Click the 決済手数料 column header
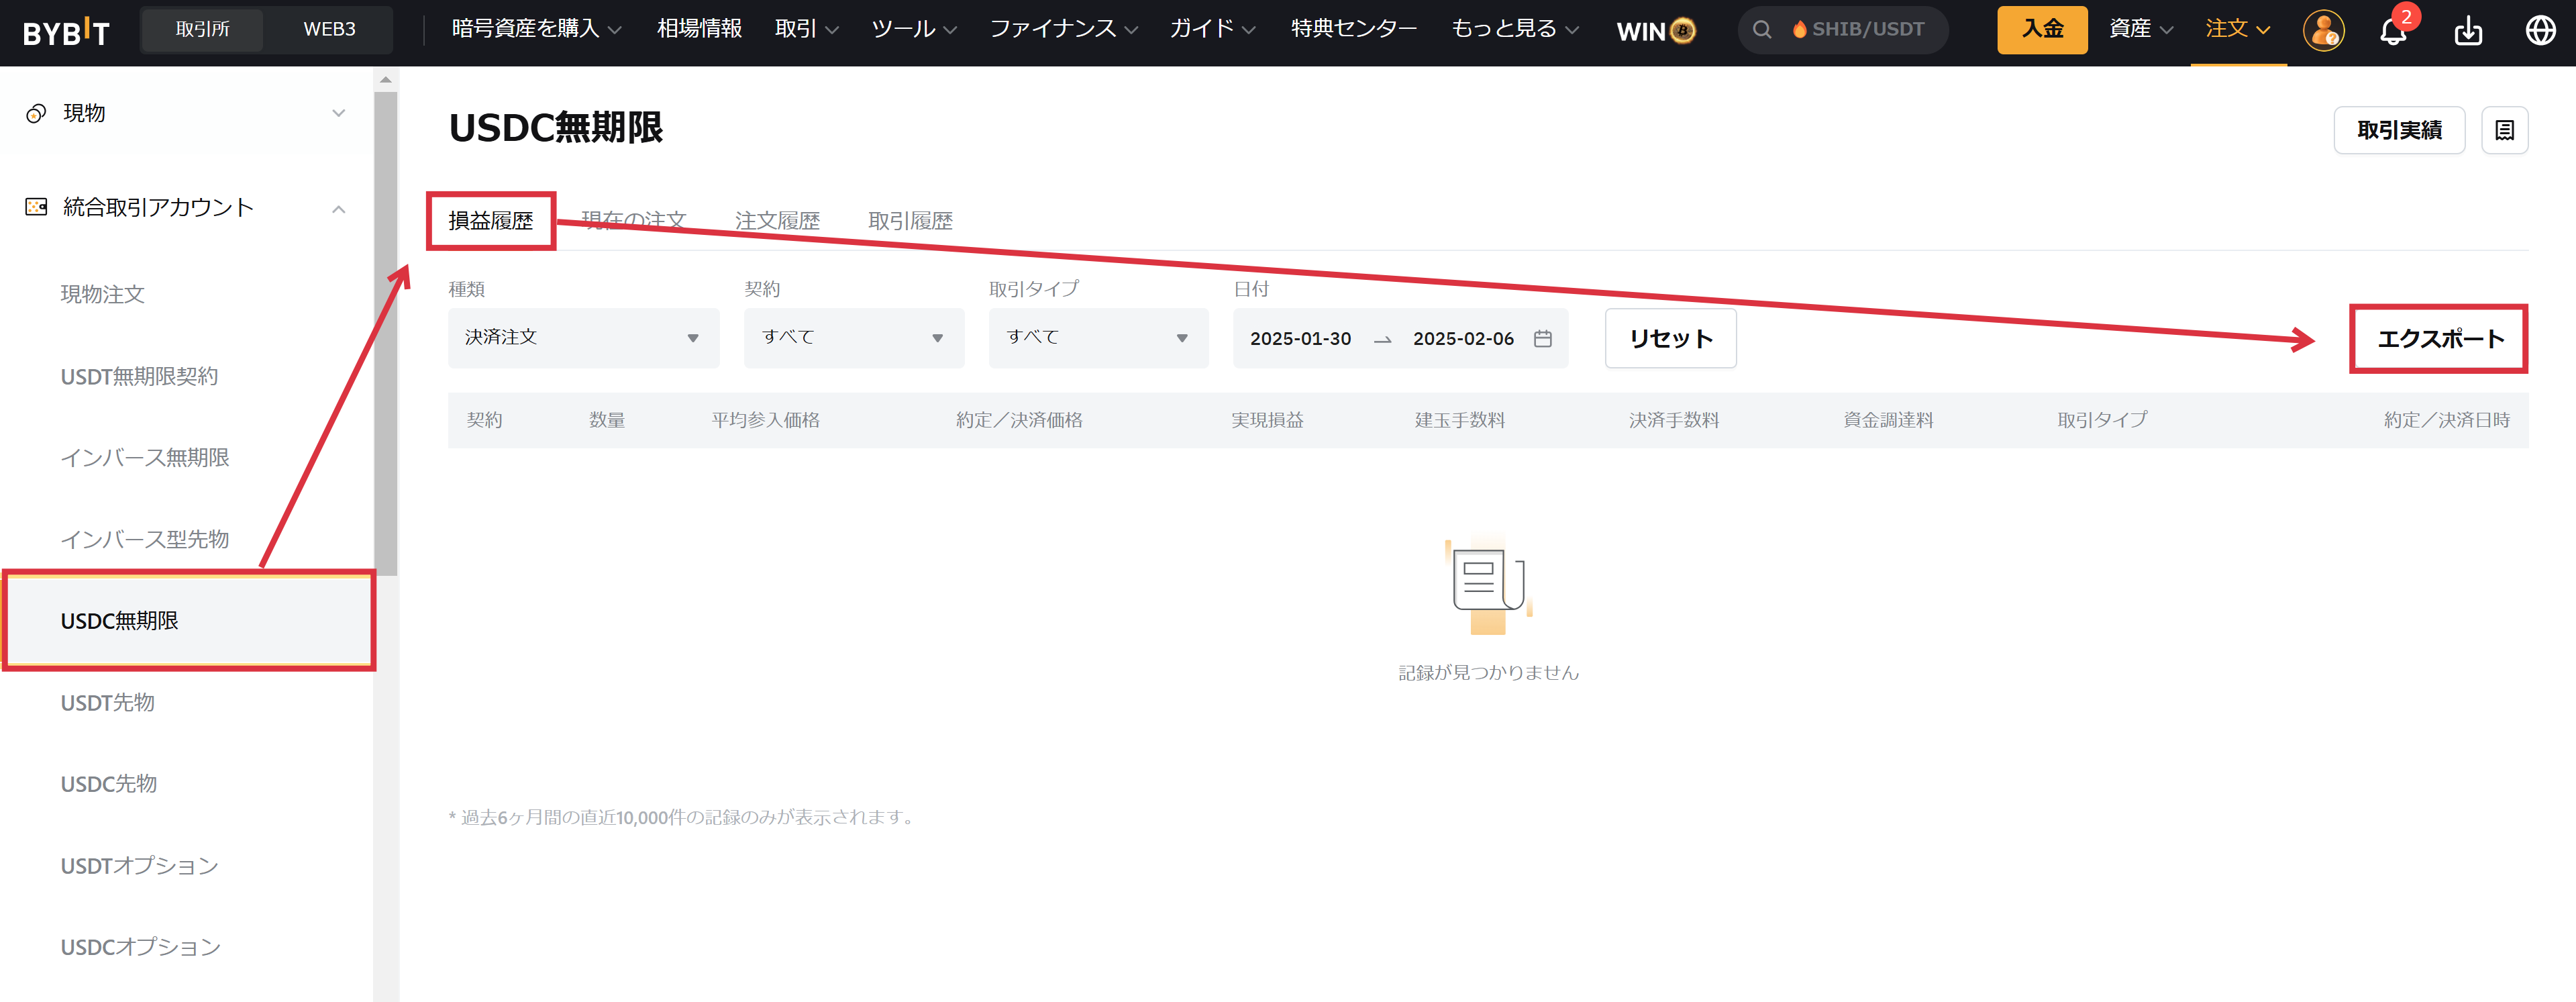Screen dimensions: 2576x1002 tap(1673, 420)
